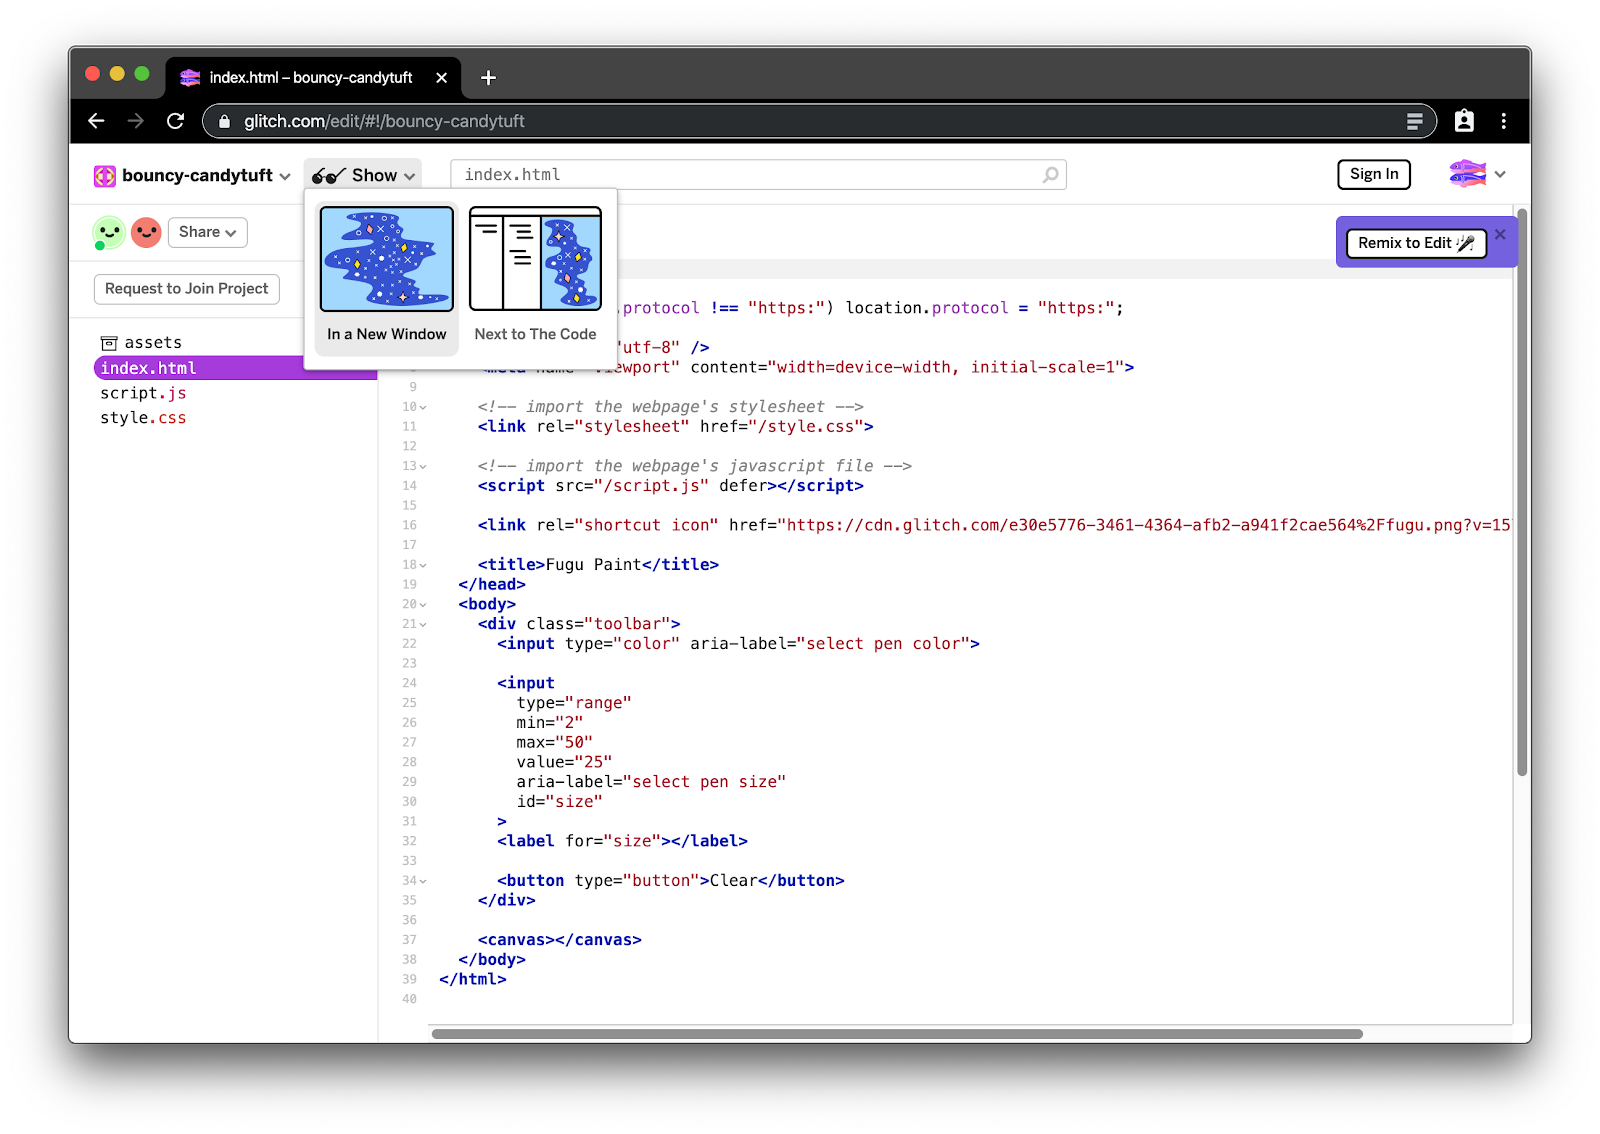The image size is (1600, 1134).
Task: Click the magnifier icon in the file search bar
Action: 1049,174
